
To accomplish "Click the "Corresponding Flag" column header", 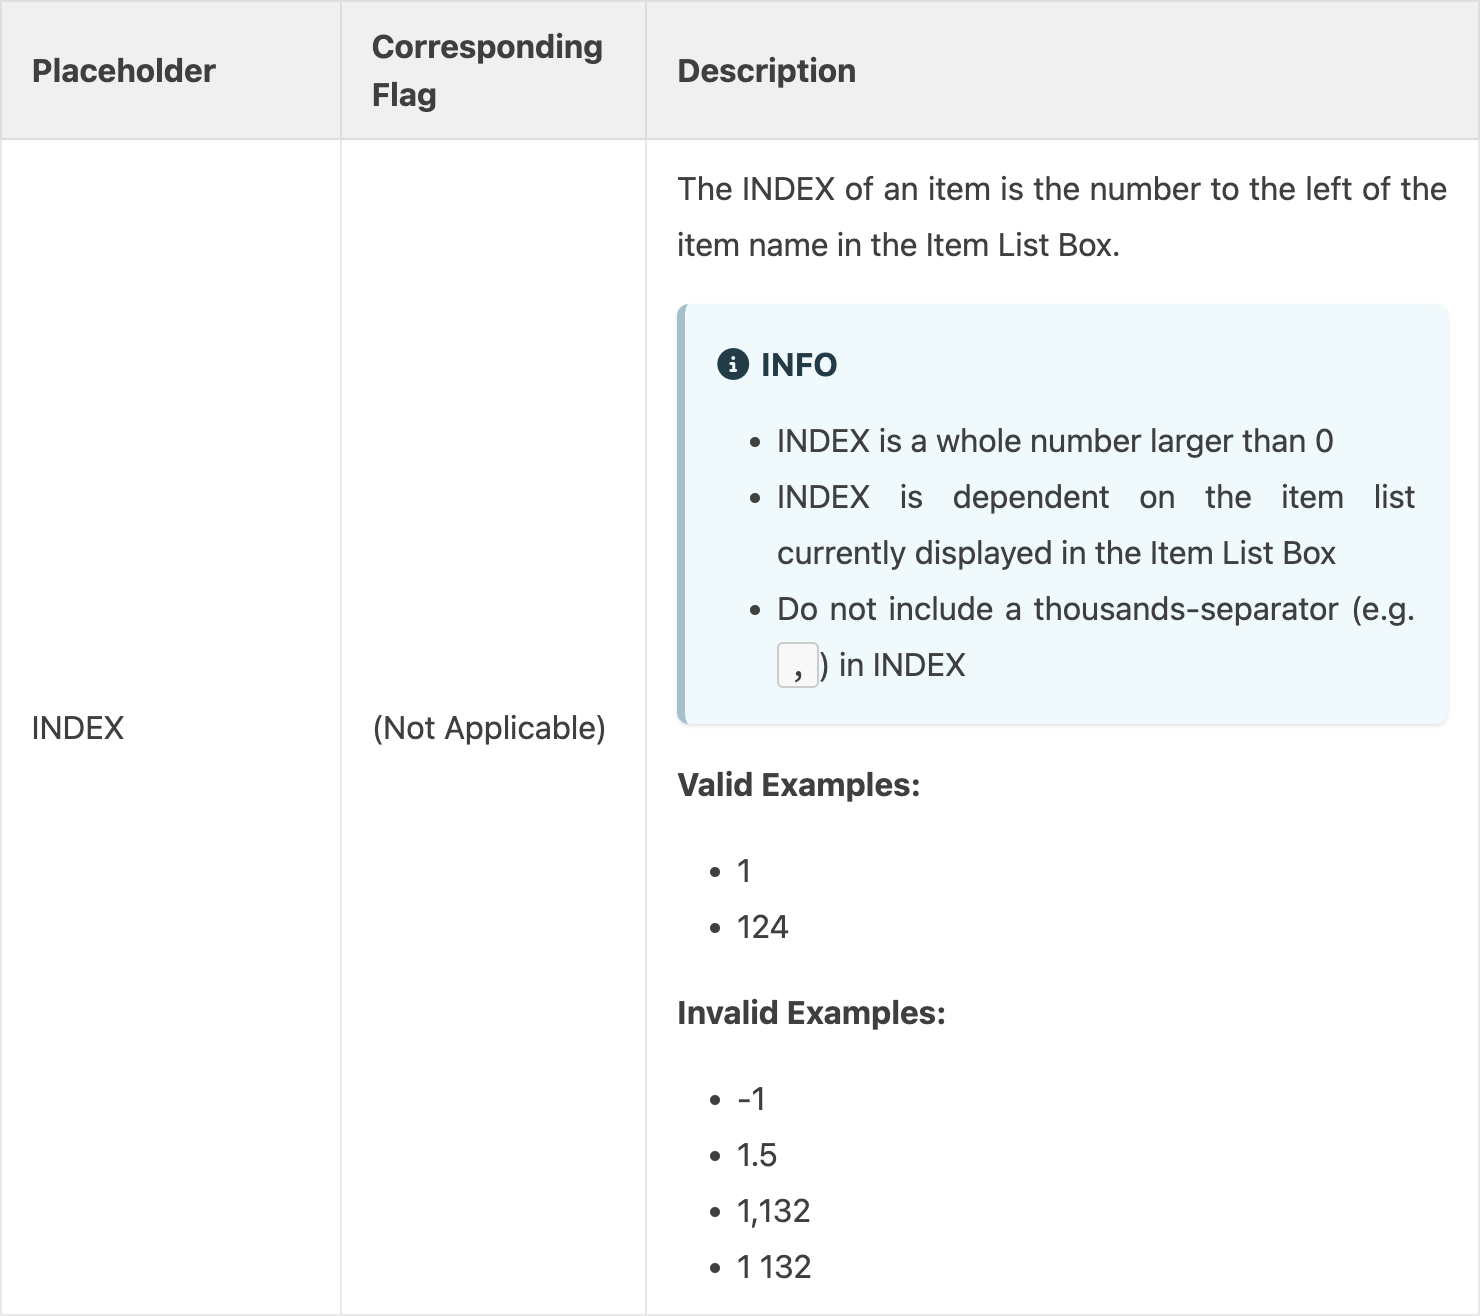I will (x=487, y=70).
